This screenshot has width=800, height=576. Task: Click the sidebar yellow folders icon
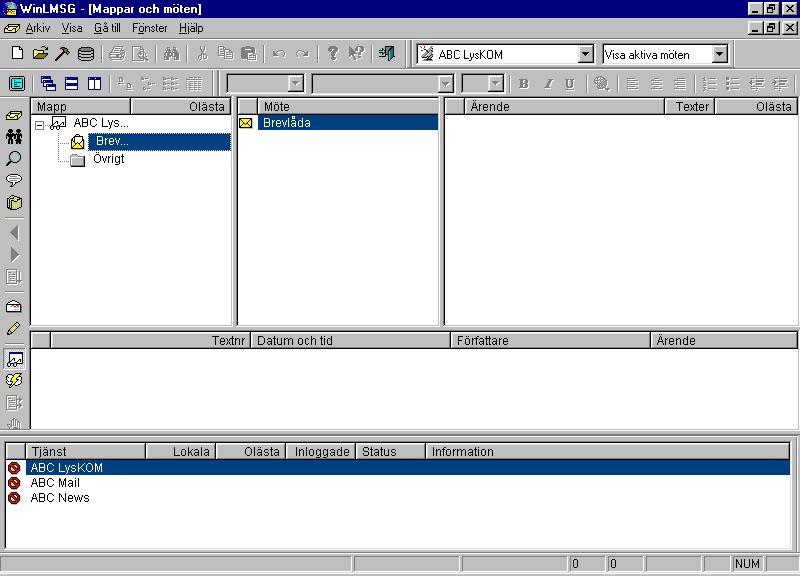point(14,203)
